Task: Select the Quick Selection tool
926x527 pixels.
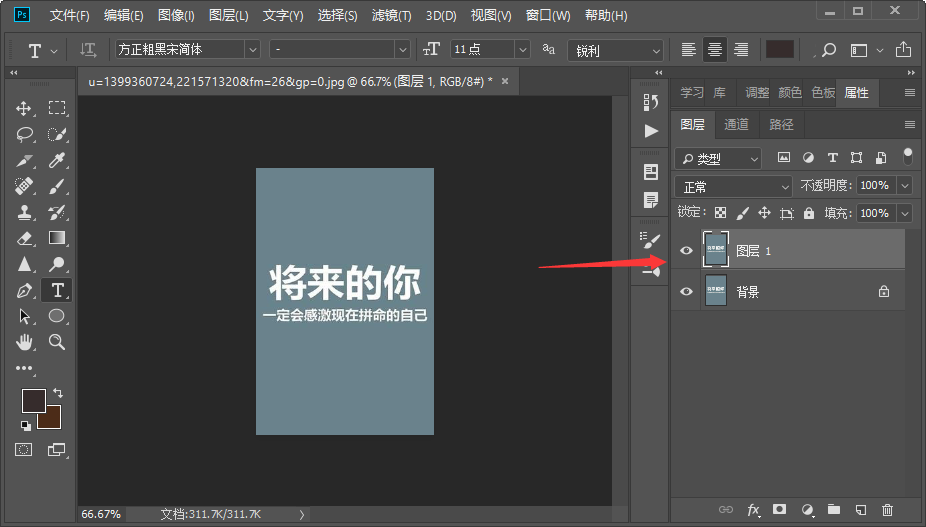Action: click(x=57, y=135)
